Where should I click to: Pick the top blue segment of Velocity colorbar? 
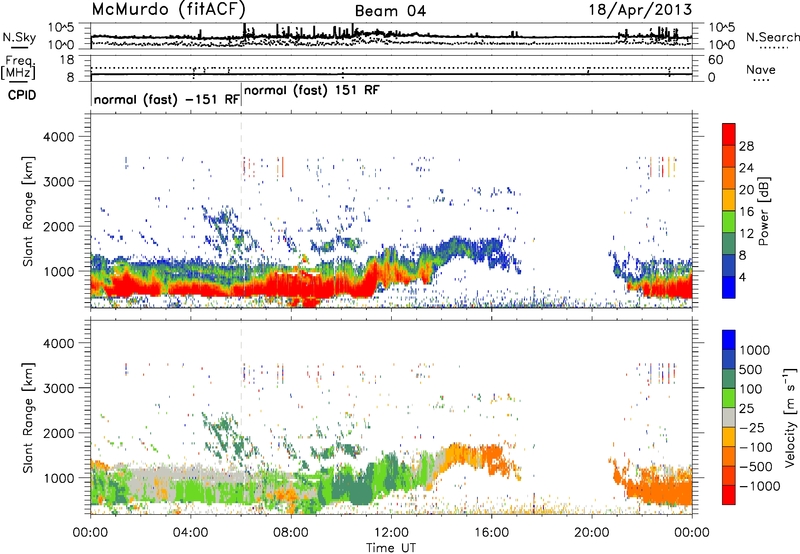click(729, 340)
